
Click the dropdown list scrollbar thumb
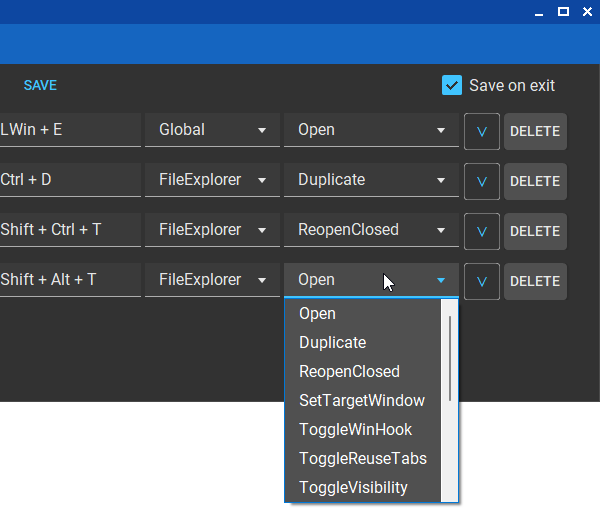click(x=450, y=359)
